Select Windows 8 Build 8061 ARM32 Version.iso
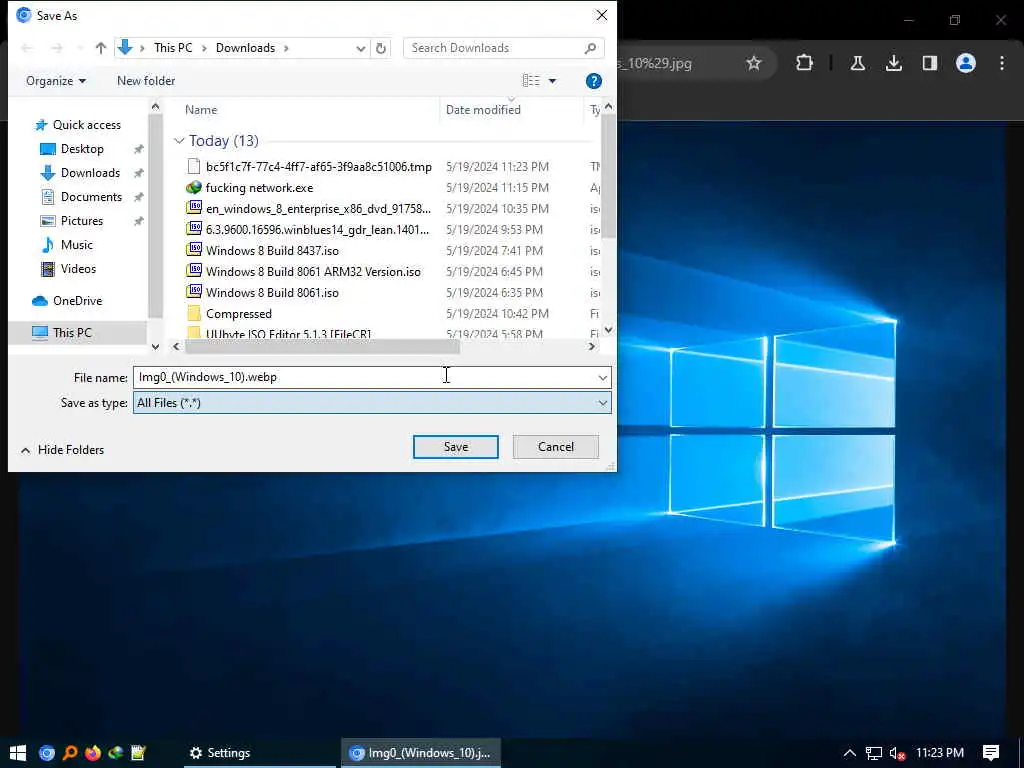Image resolution: width=1024 pixels, height=768 pixels. pos(313,272)
